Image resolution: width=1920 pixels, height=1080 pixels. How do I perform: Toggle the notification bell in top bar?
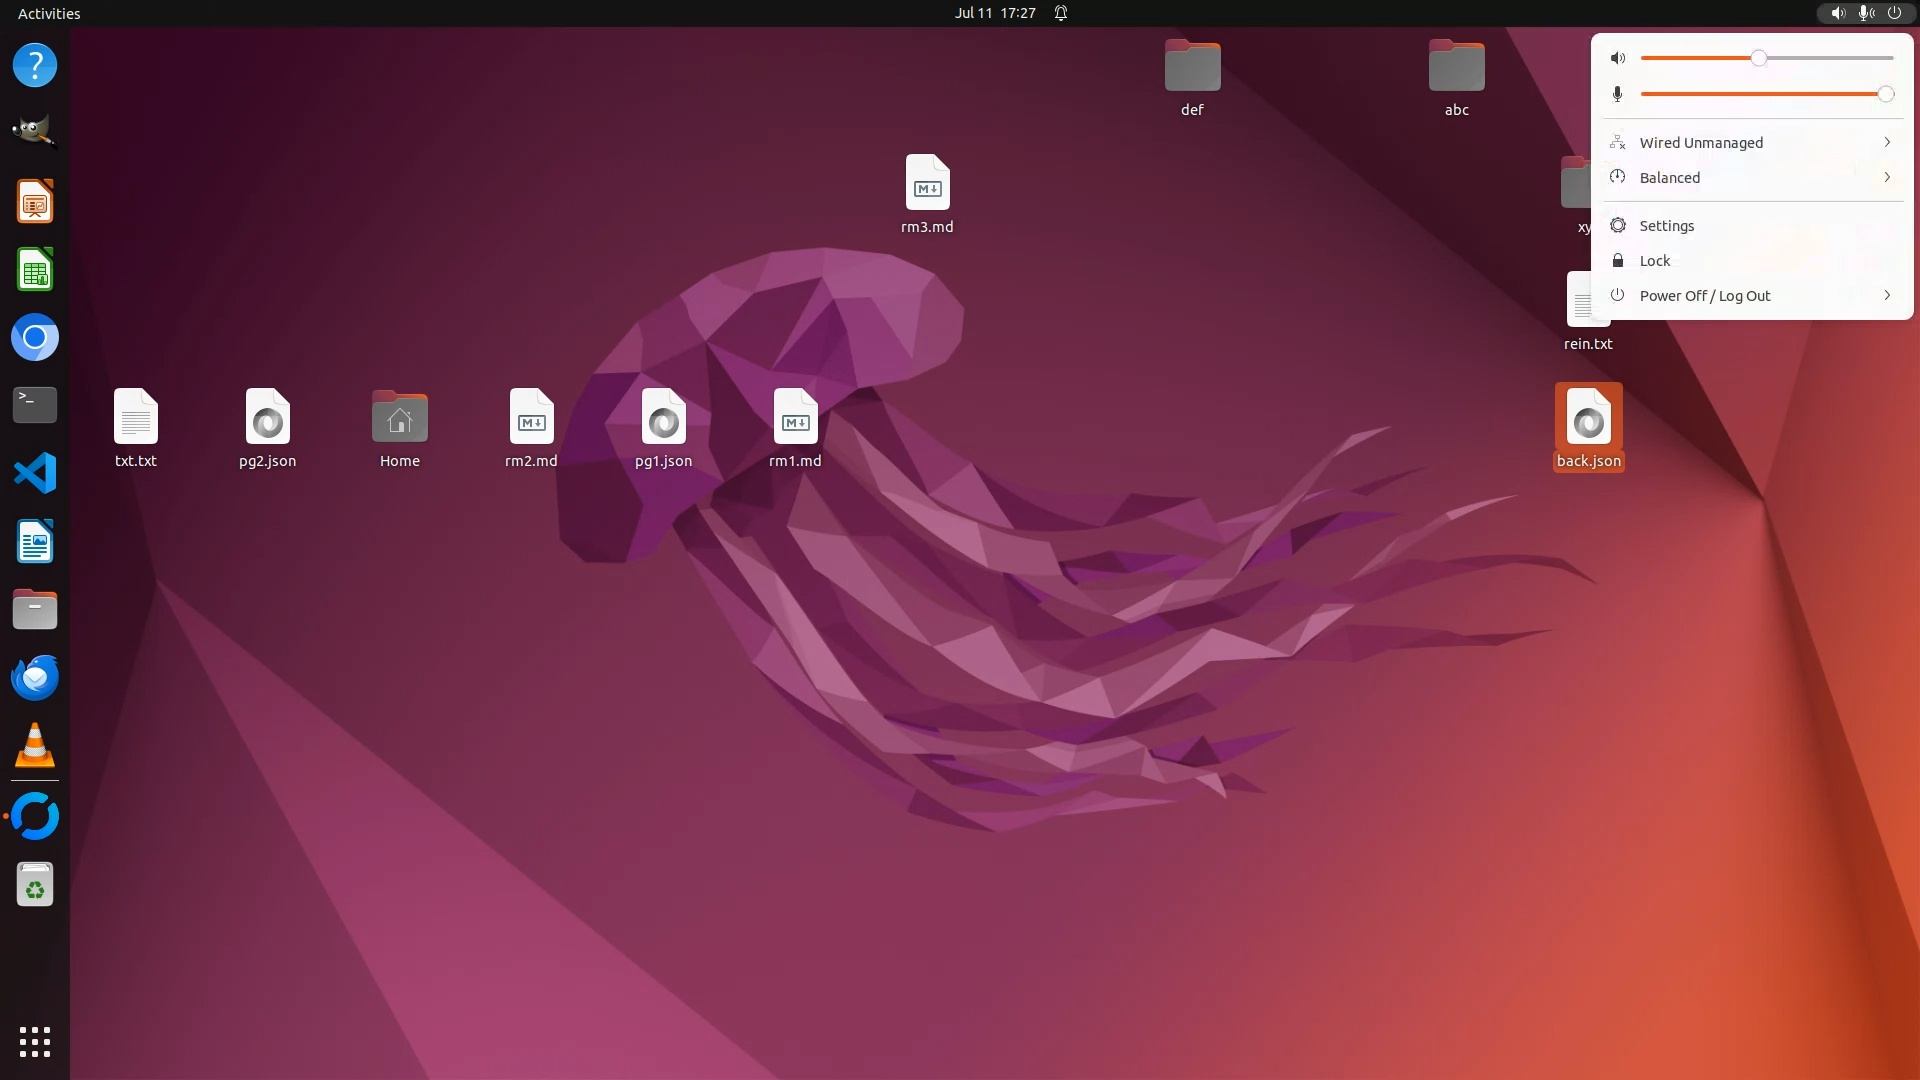[1061, 13]
